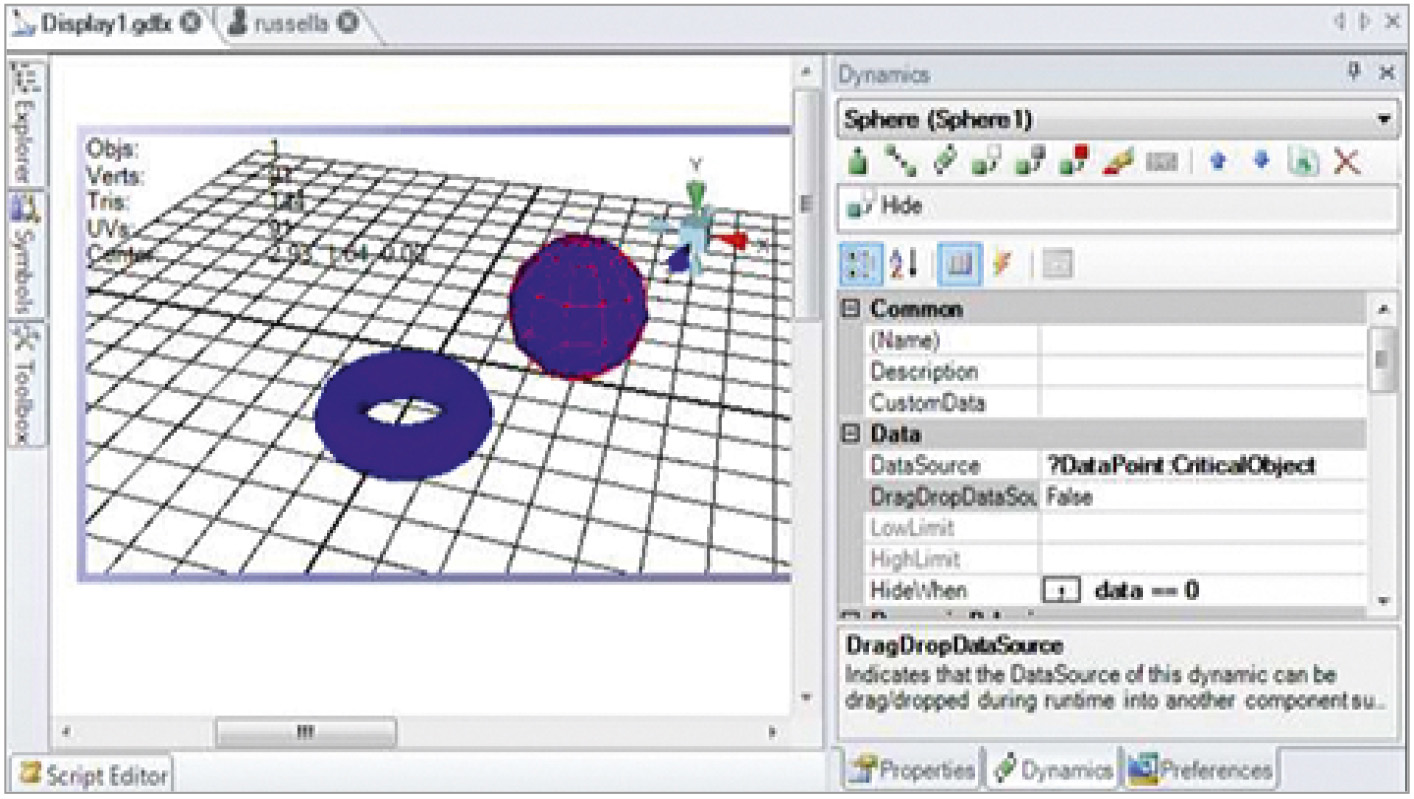The width and height of the screenshot is (1414, 799).
Task: Click the green weight-shaped dynamic icon
Action: tap(858, 162)
